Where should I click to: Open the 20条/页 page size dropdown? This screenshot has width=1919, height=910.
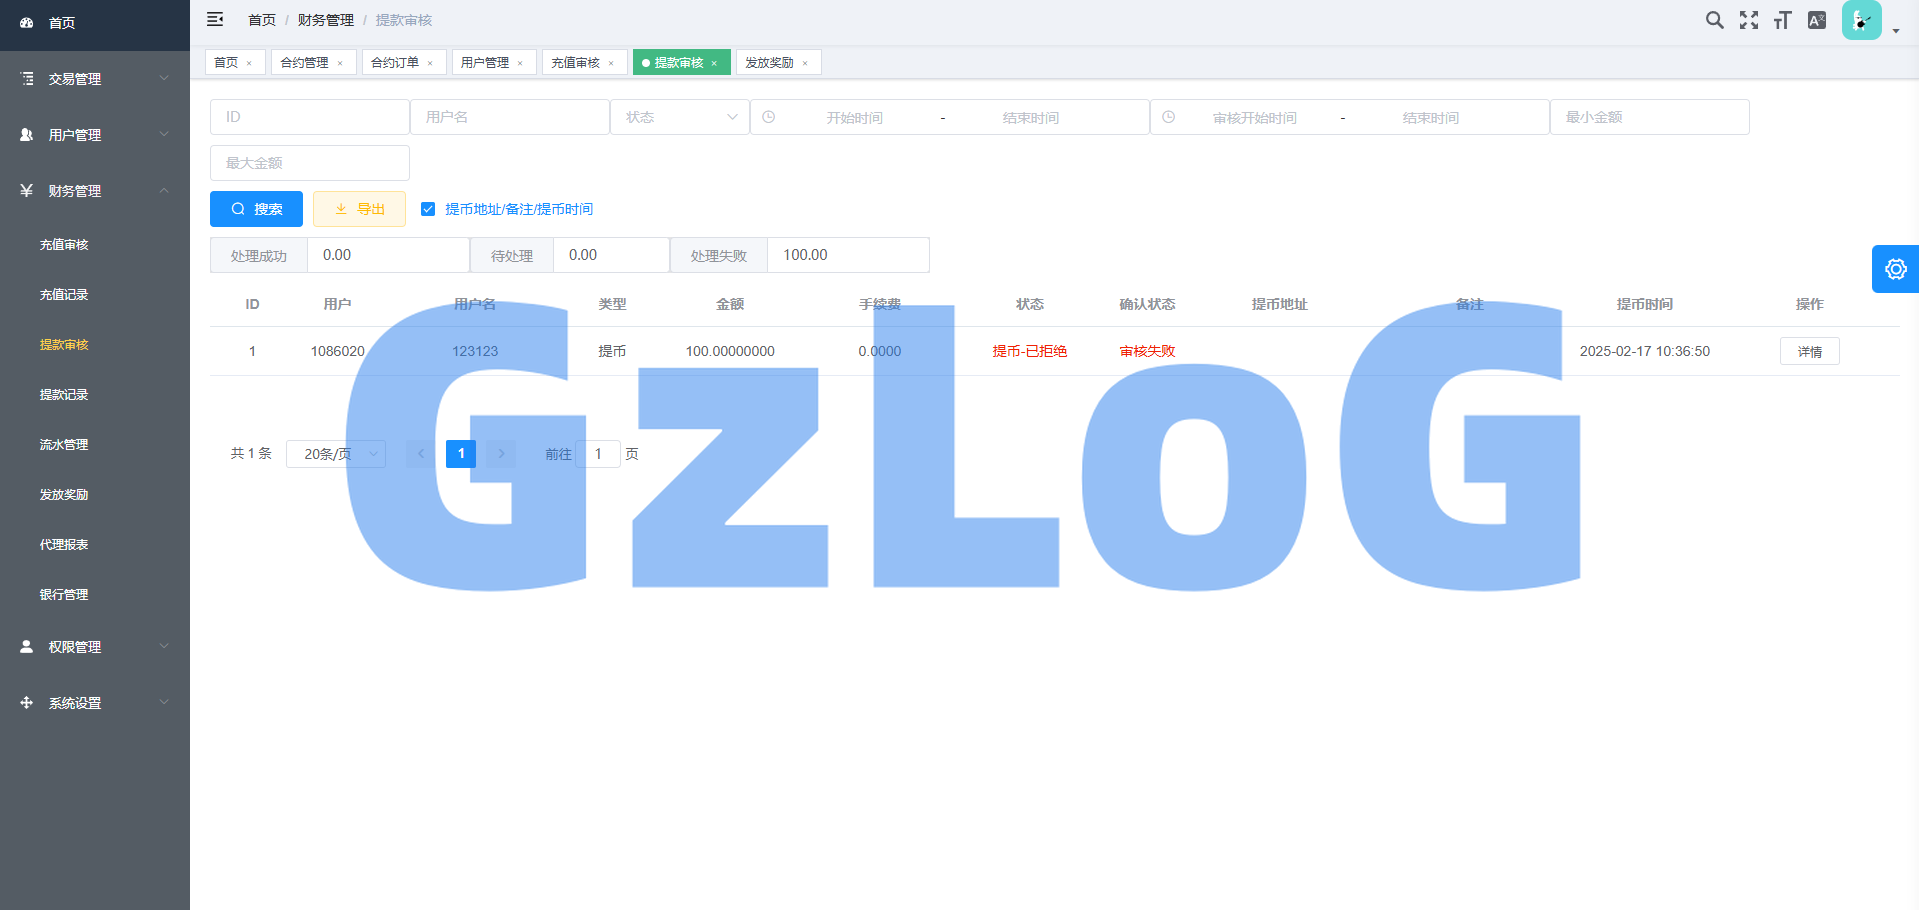click(x=336, y=454)
